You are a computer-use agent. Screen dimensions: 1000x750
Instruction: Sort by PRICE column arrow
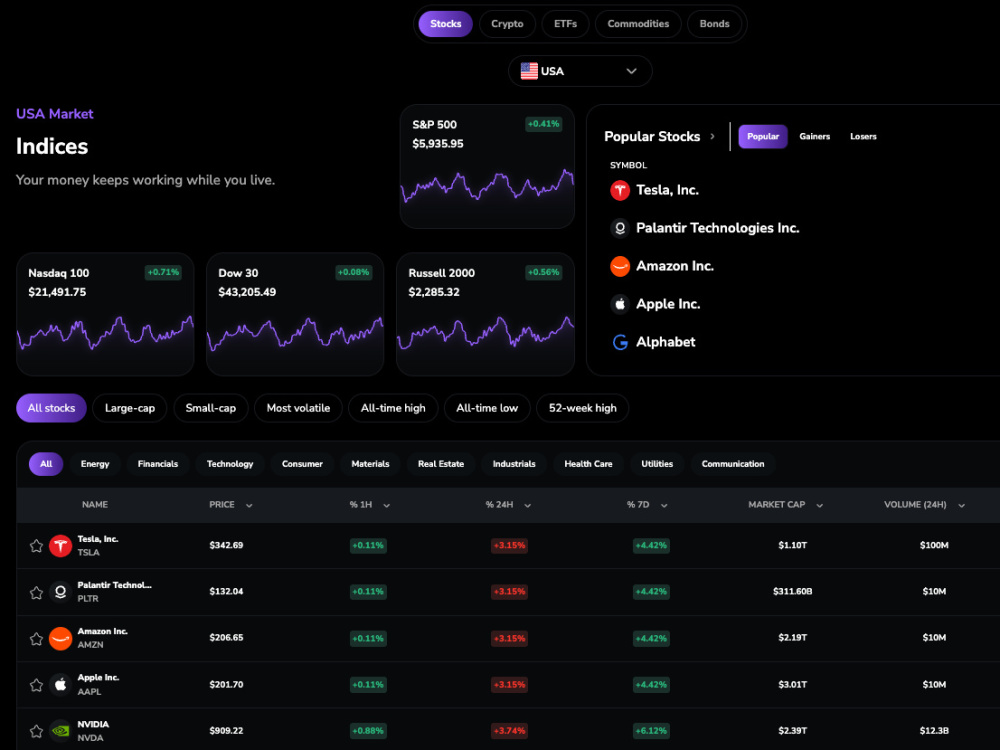tap(249, 505)
